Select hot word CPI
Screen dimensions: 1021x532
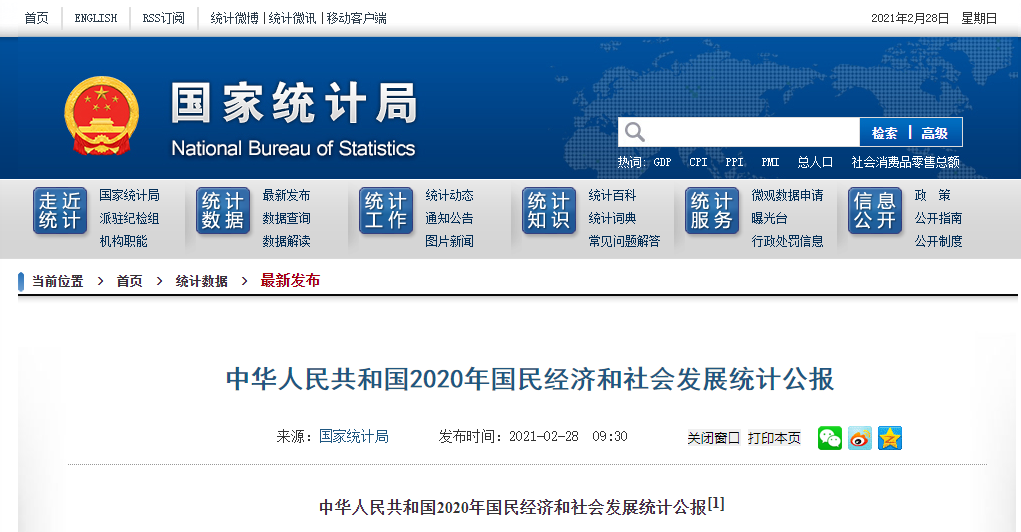point(698,162)
